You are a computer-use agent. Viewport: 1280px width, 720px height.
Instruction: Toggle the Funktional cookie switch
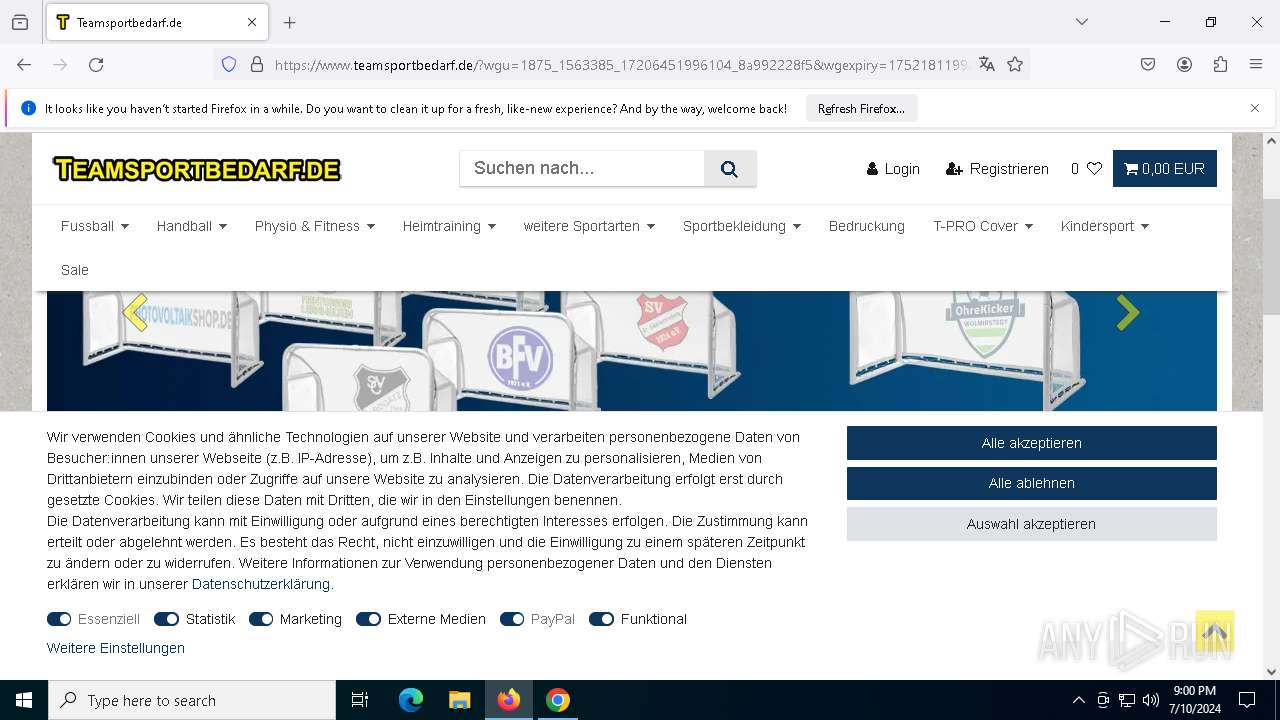coord(601,619)
